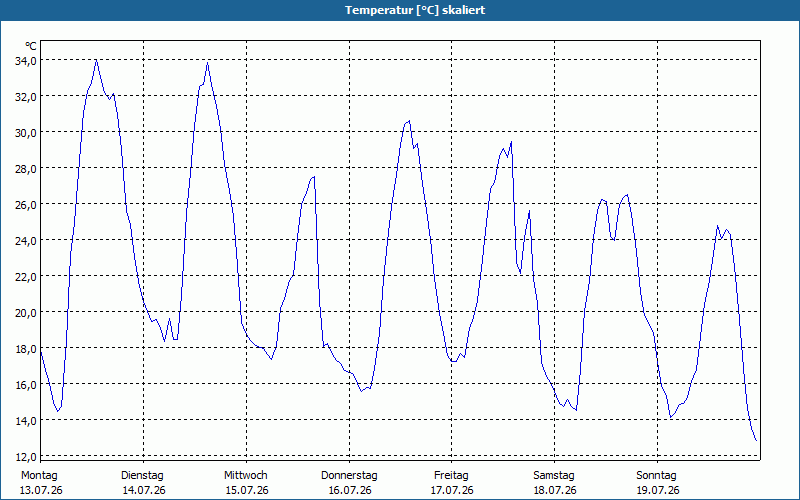Select the Donnerstag day label

point(349,476)
